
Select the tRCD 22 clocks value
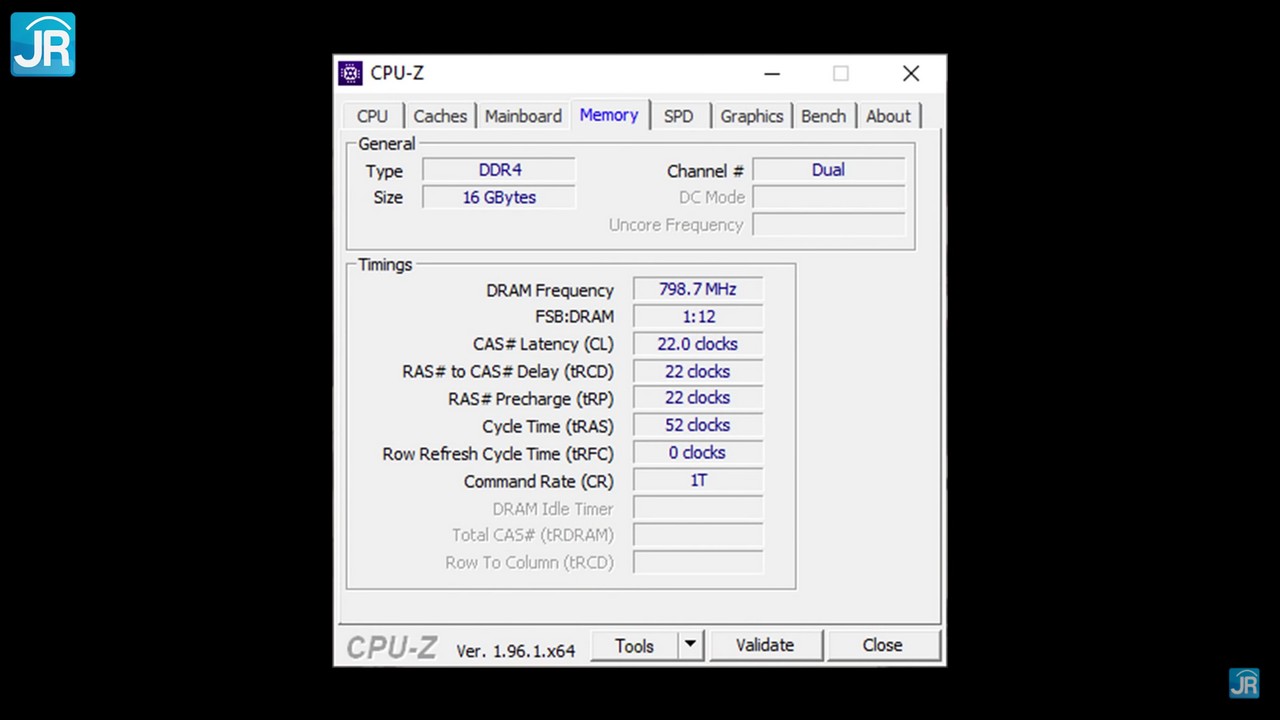(698, 371)
